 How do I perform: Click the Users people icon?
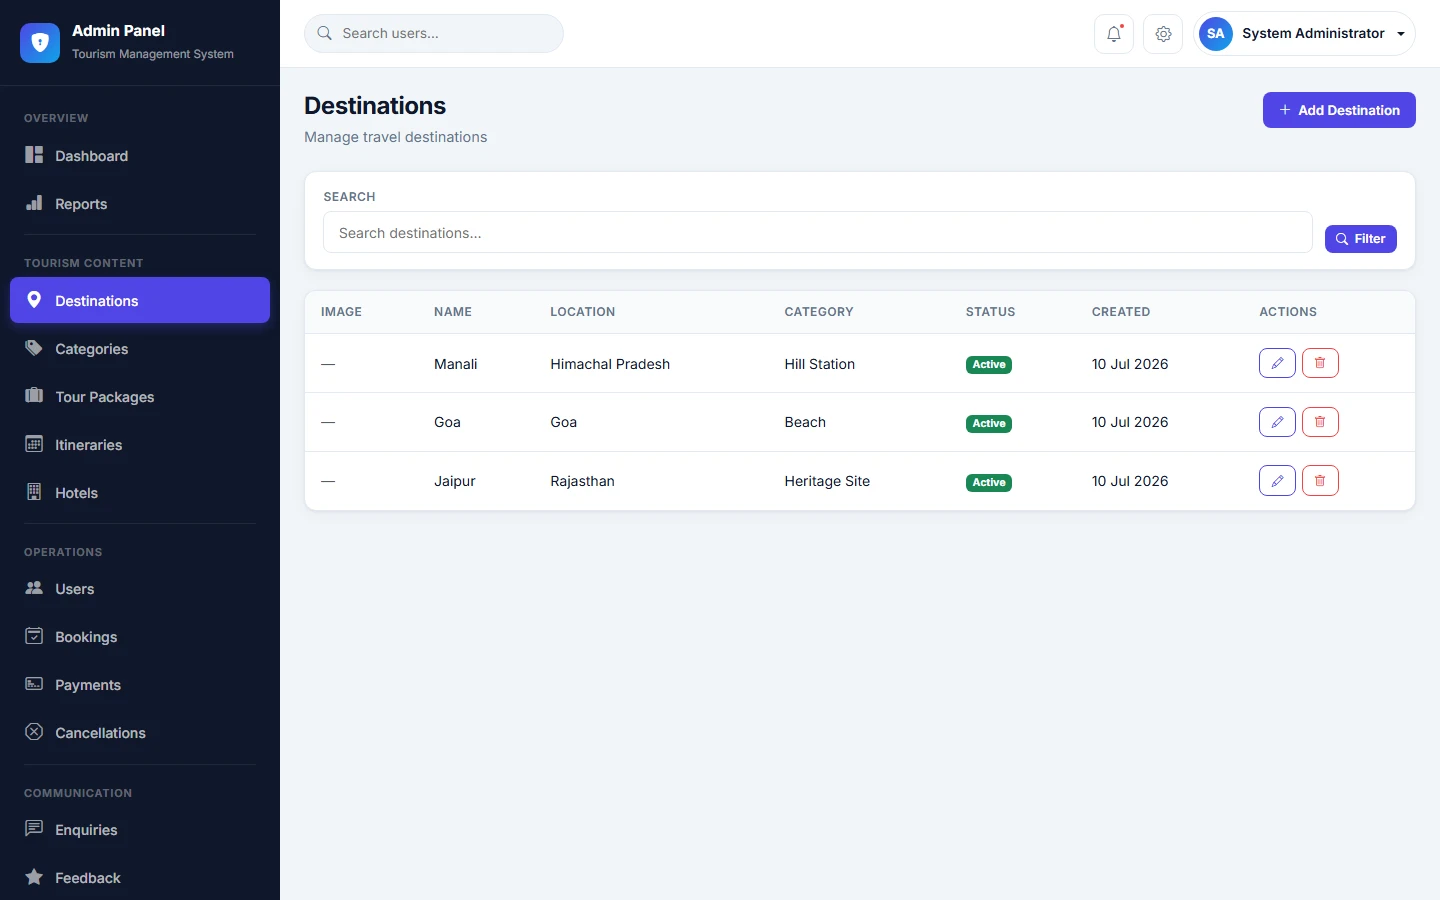click(34, 588)
